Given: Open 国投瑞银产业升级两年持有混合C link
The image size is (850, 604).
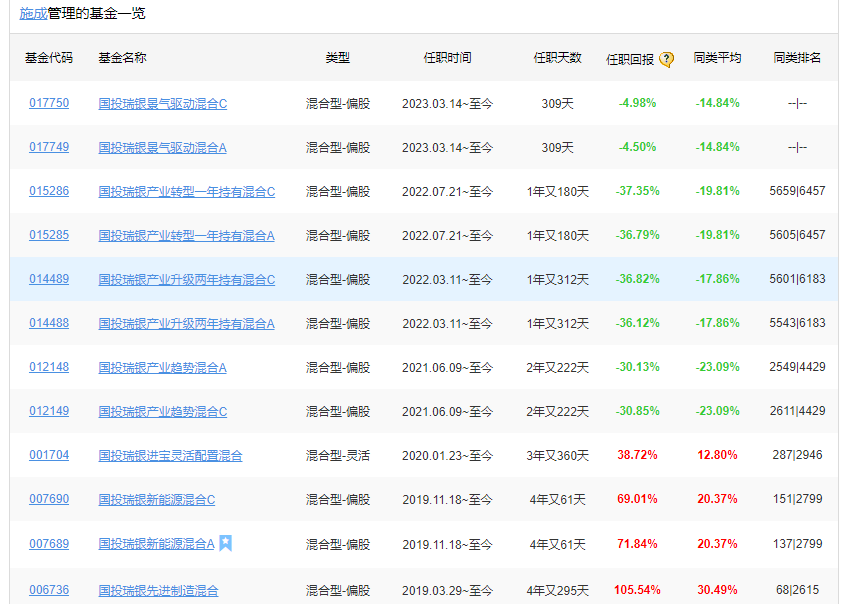Looking at the screenshot, I should pyautogui.click(x=186, y=279).
